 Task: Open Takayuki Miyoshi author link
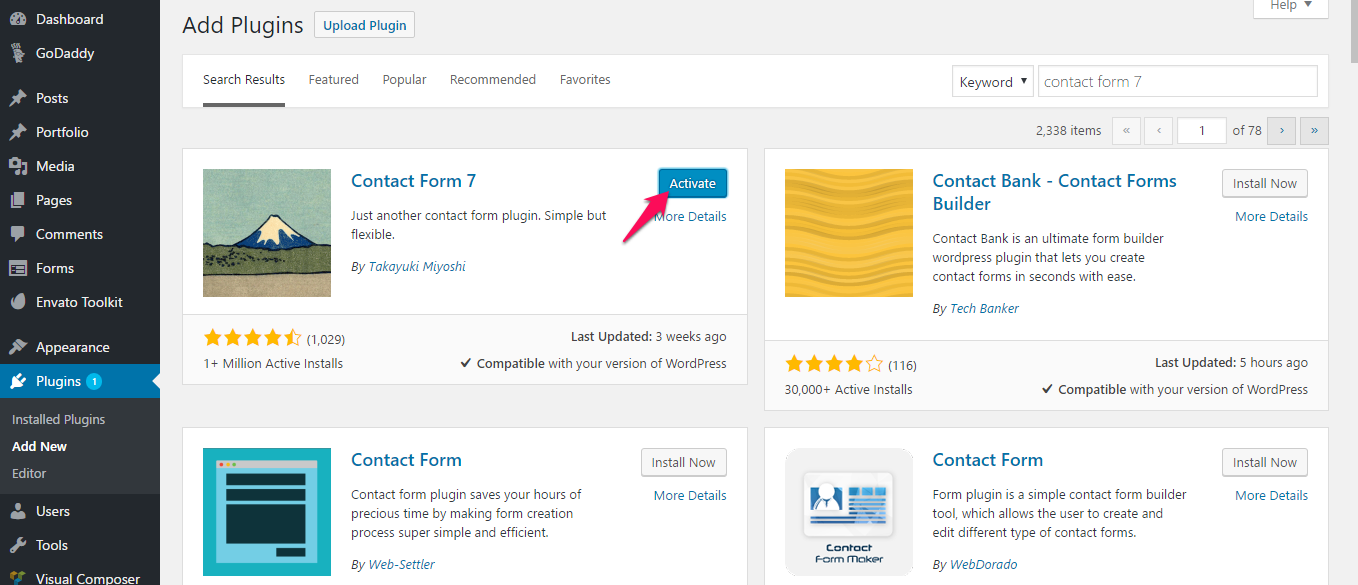click(x=417, y=266)
